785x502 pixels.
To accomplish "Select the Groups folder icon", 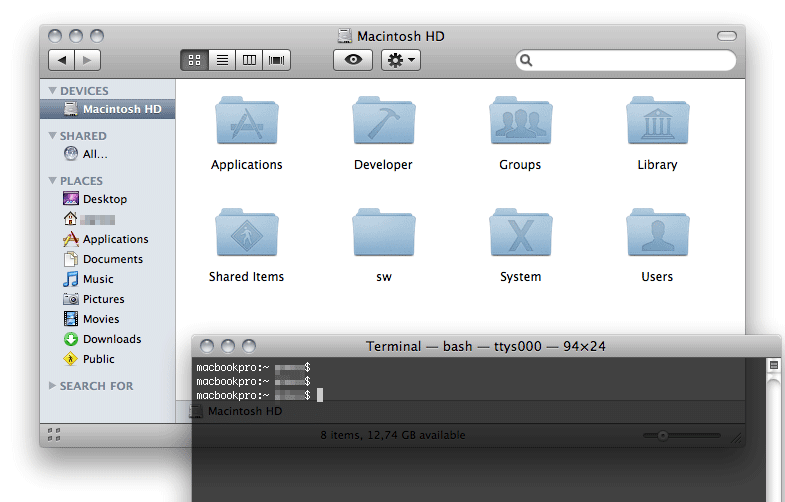I will click(x=521, y=120).
